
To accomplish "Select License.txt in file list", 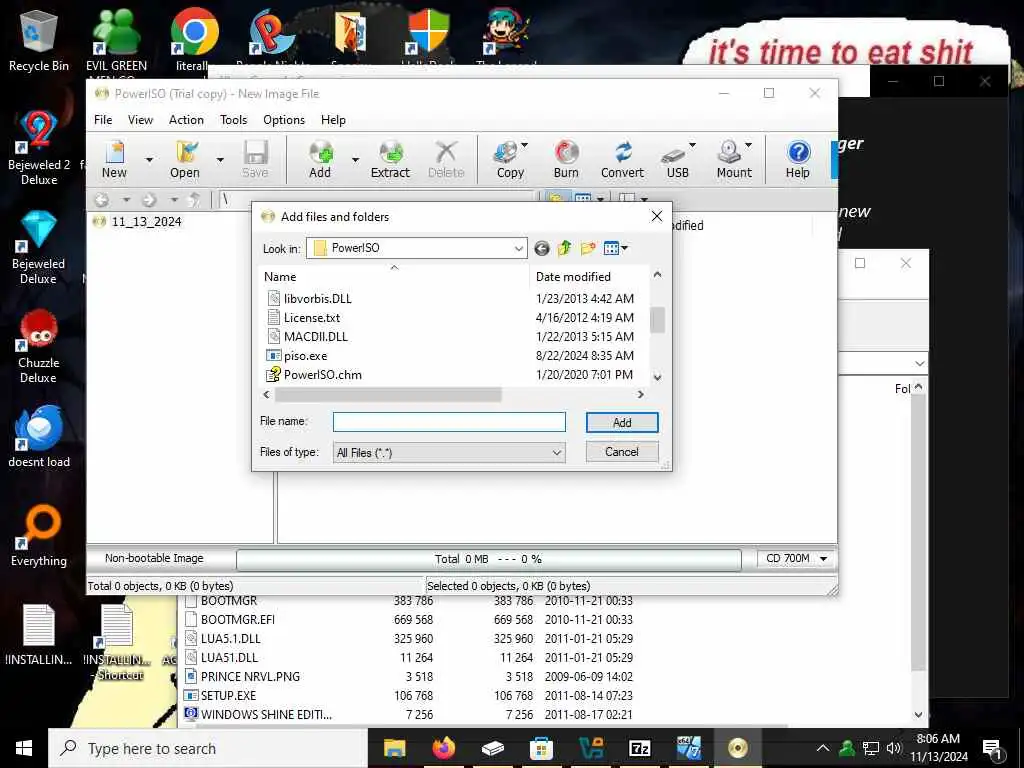I will [312, 317].
